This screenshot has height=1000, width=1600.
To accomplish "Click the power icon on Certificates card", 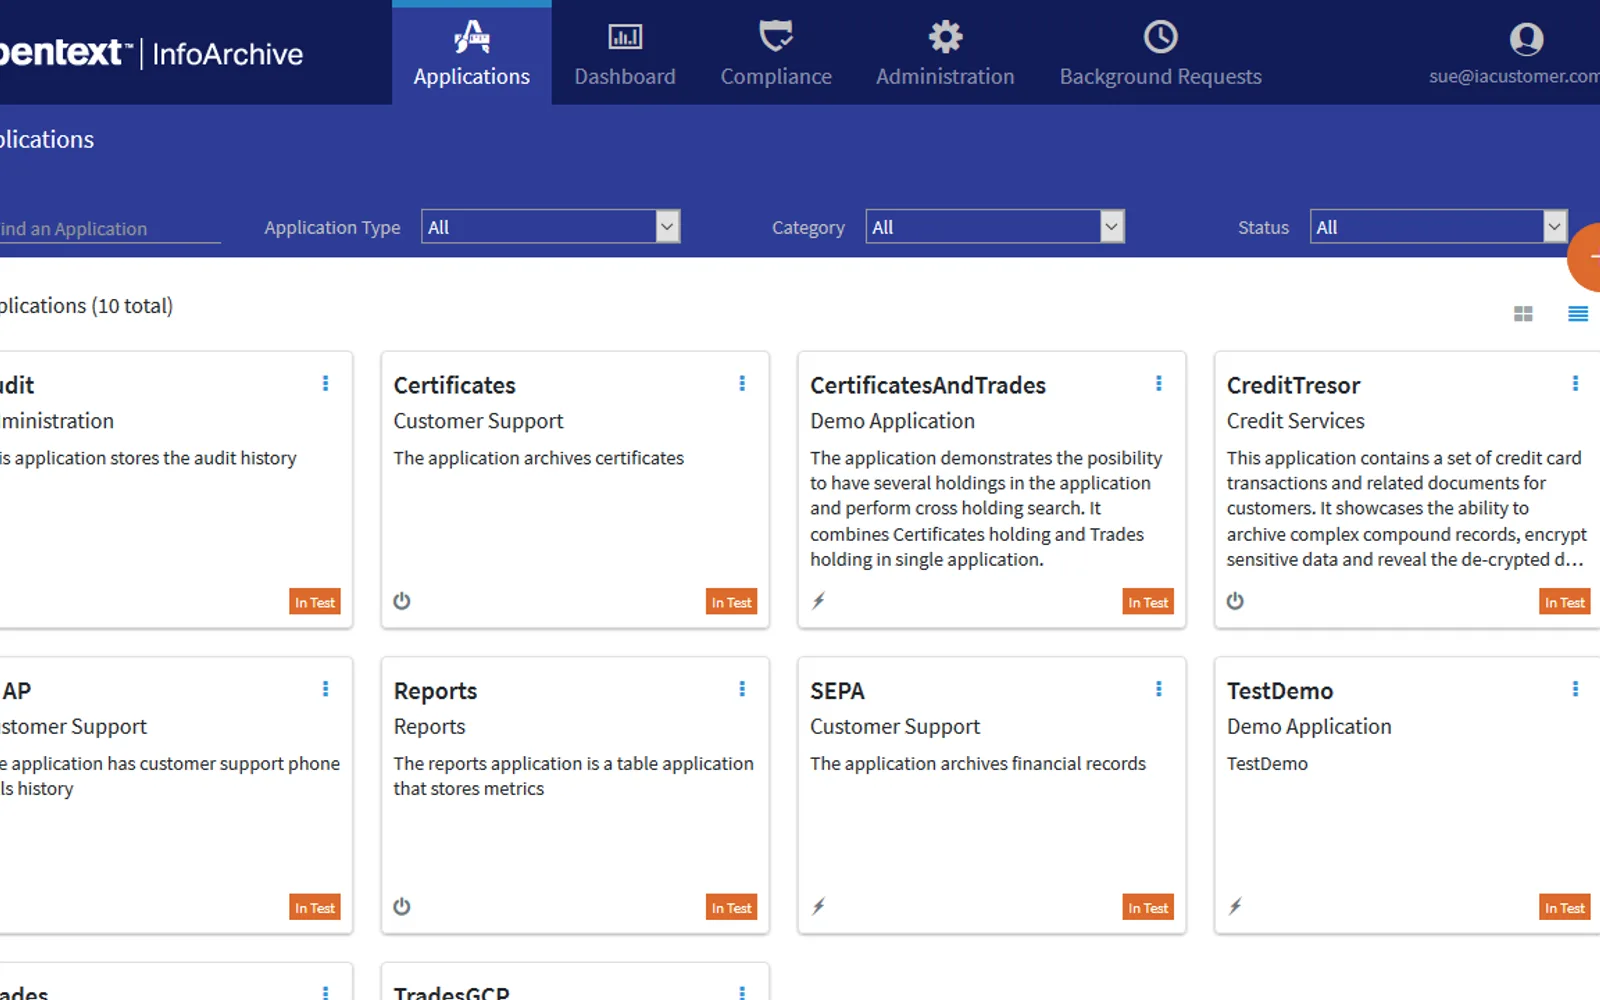I will 402,601.
